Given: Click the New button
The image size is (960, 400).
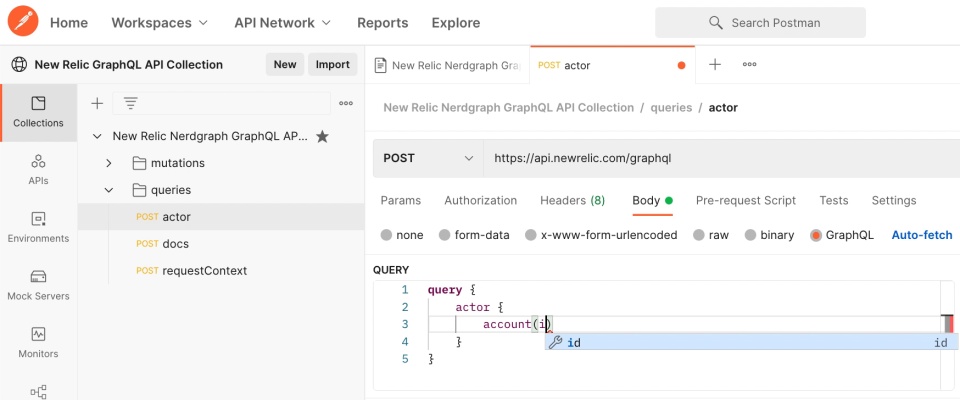Looking at the screenshot, I should (285, 64).
